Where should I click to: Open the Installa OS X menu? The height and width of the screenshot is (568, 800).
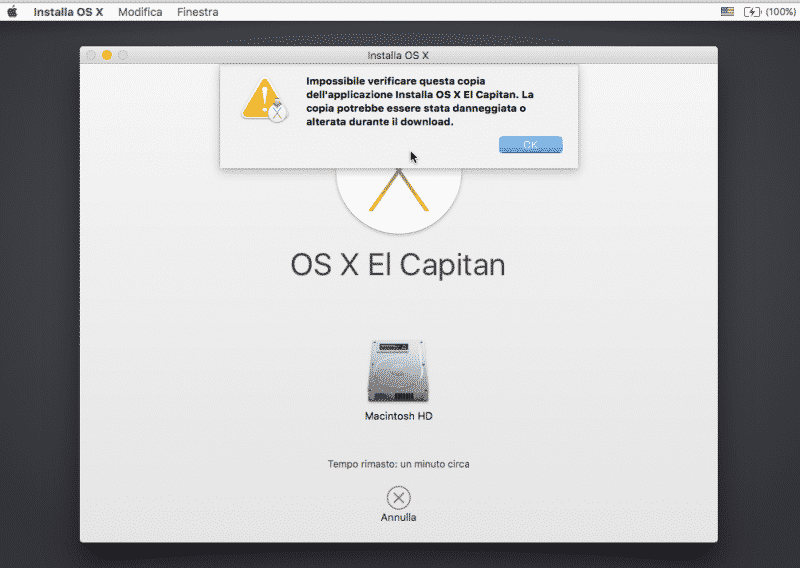pos(68,12)
